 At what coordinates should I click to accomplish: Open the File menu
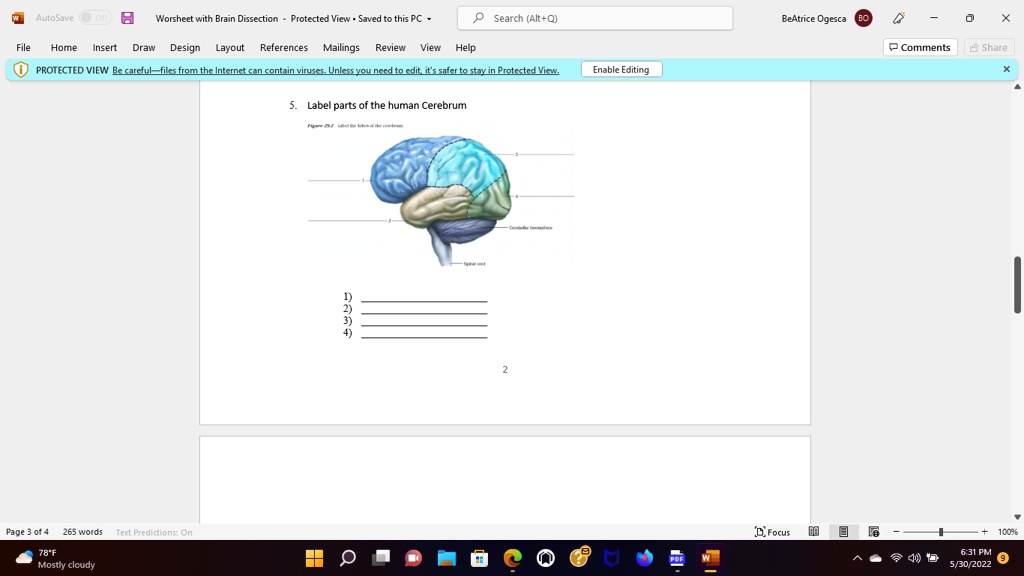coord(24,48)
